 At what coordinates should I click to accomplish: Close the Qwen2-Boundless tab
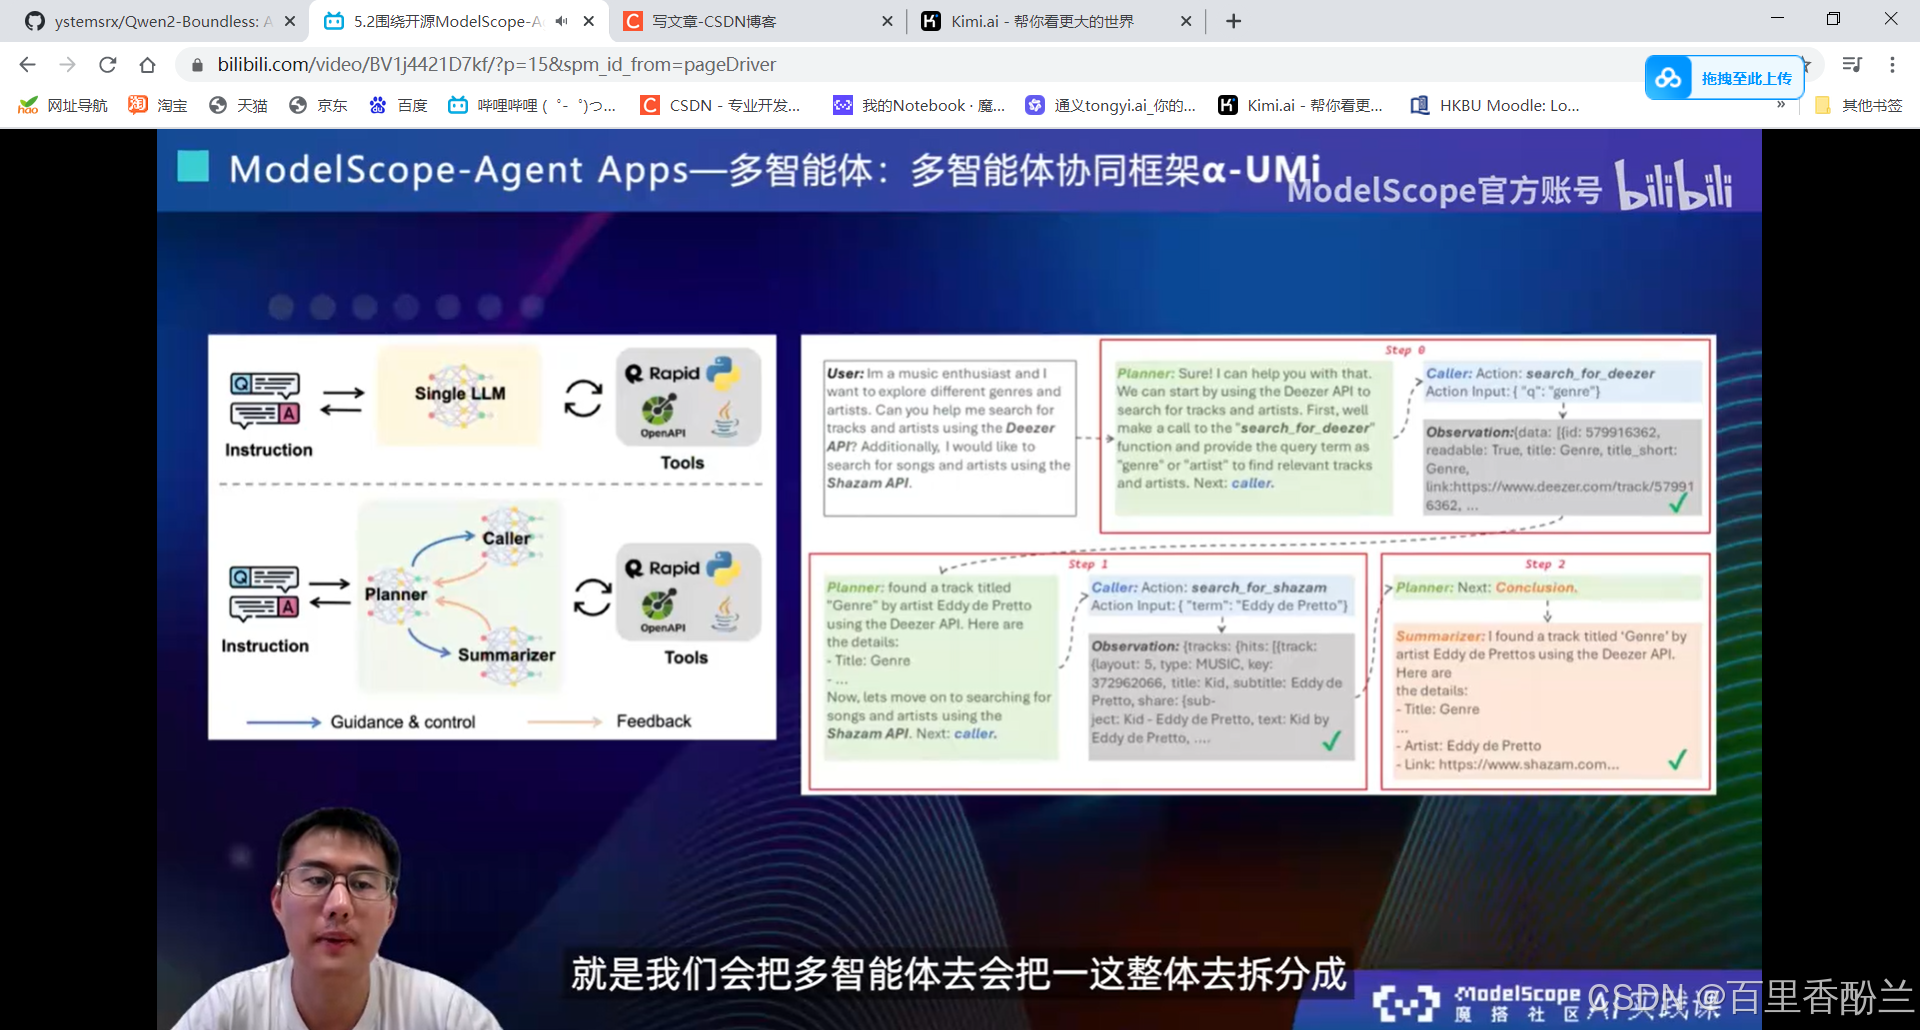pyautogui.click(x=290, y=21)
